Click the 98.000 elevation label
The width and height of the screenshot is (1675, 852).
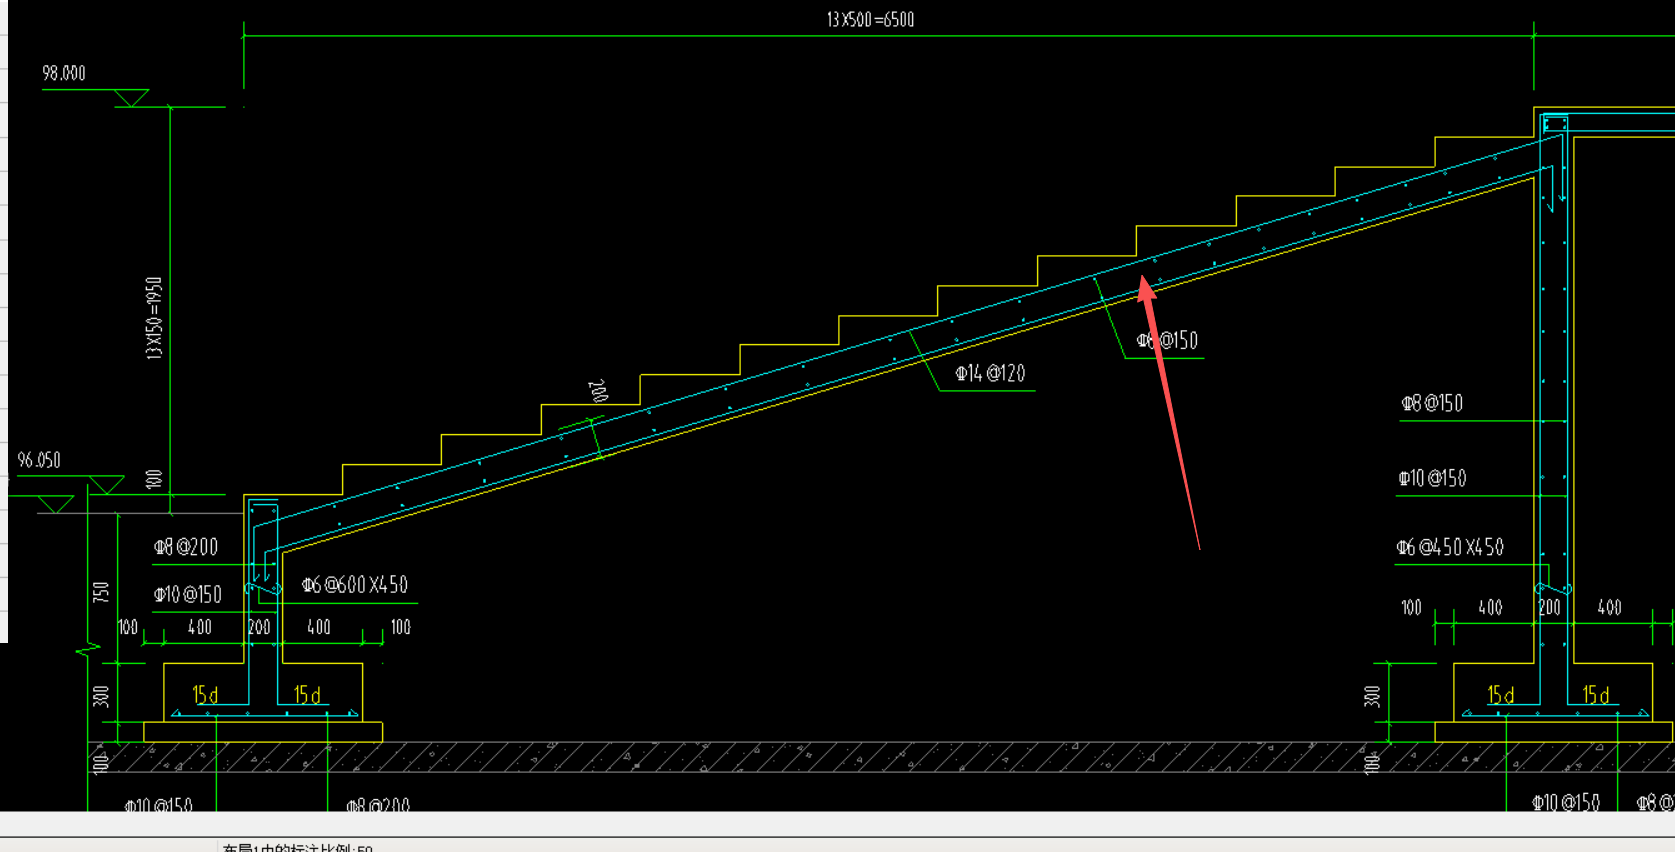tap(64, 73)
